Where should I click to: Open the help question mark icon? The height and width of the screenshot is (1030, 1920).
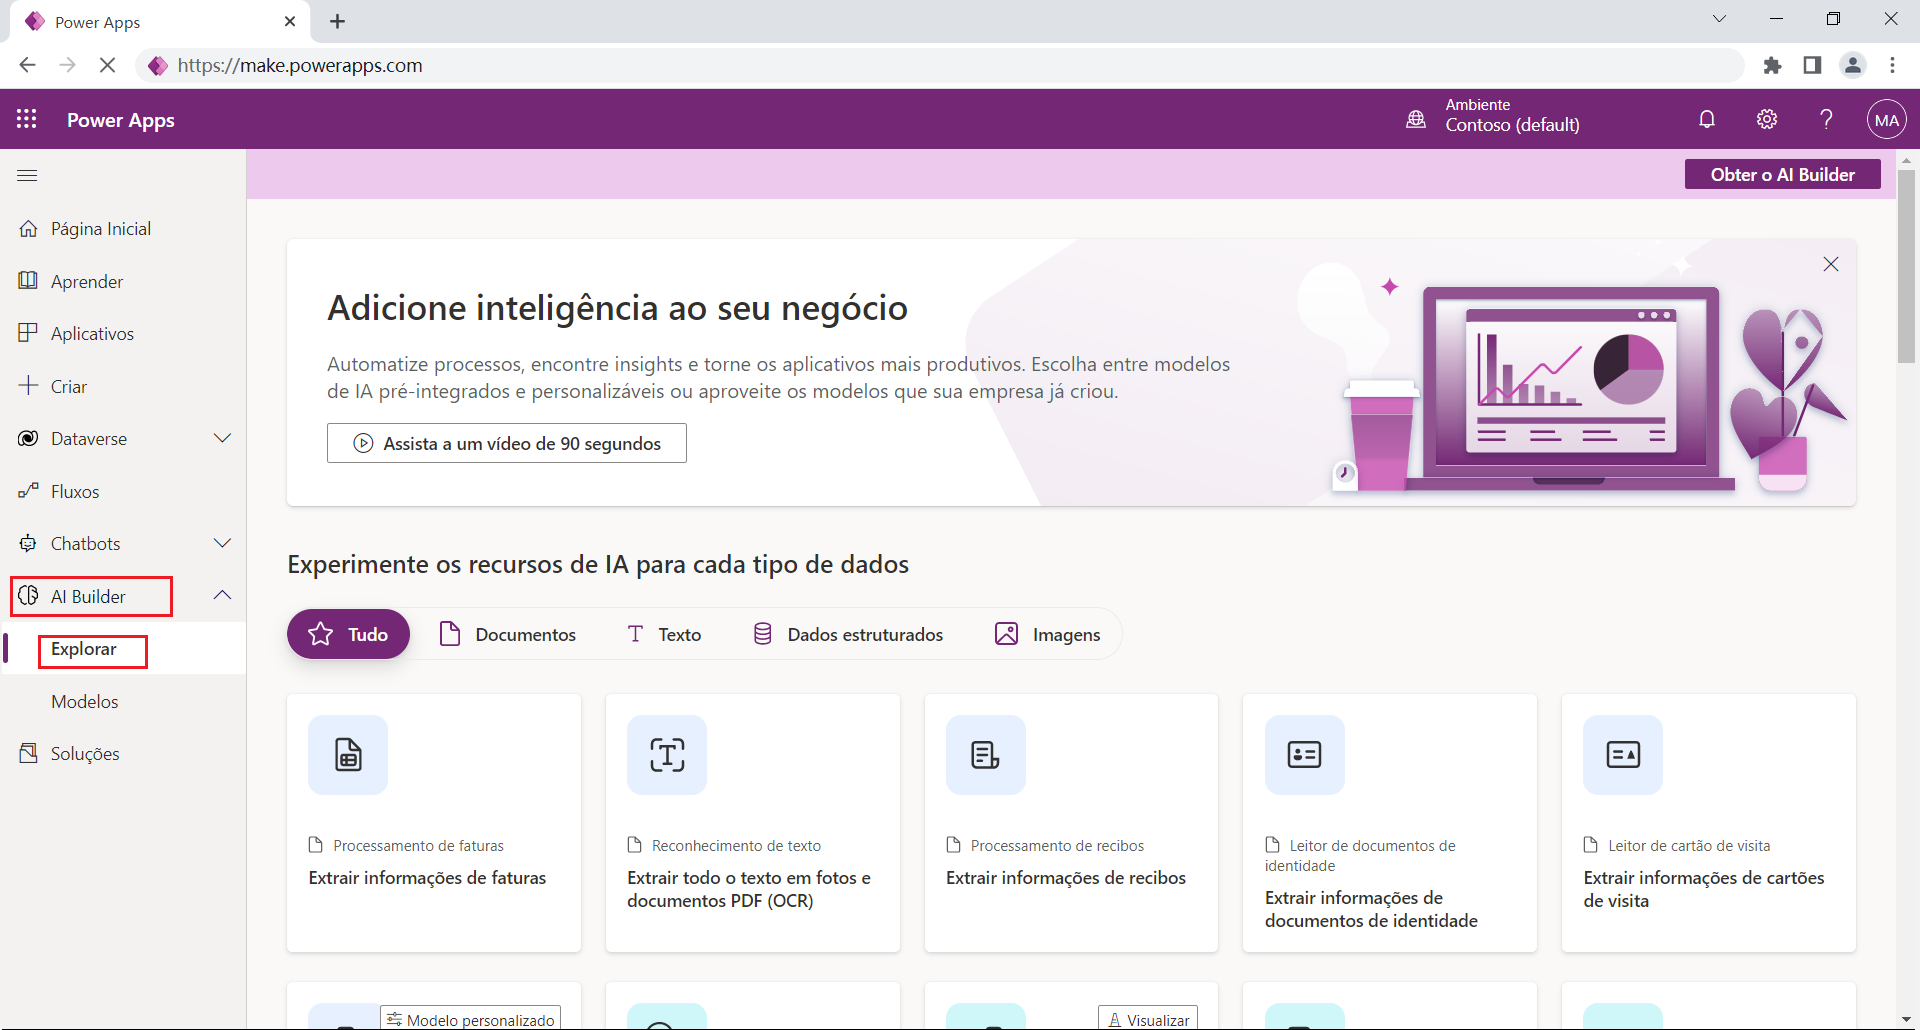coord(1826,119)
